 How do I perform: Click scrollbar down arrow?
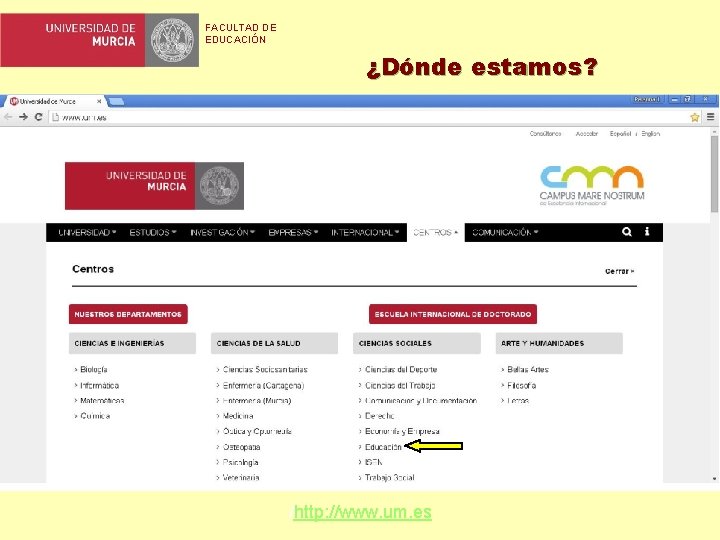click(x=714, y=478)
